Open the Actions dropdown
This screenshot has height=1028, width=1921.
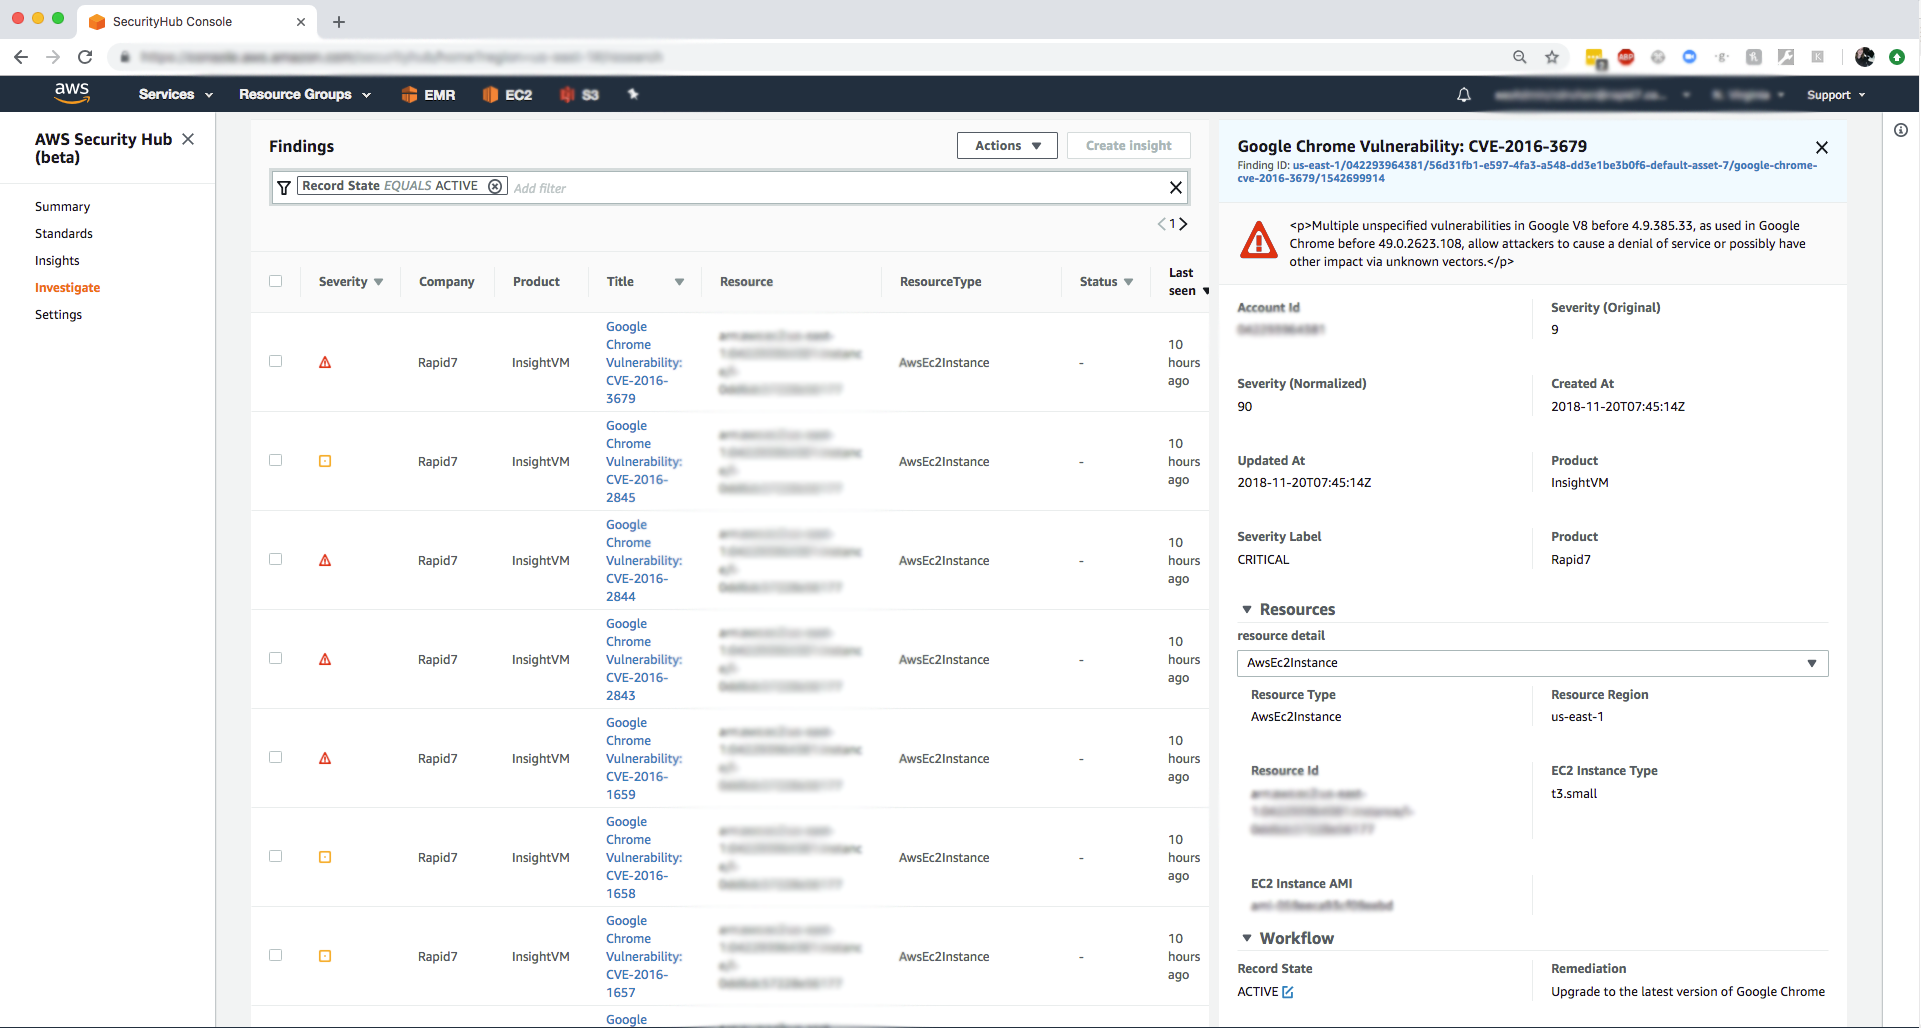pyautogui.click(x=1006, y=146)
